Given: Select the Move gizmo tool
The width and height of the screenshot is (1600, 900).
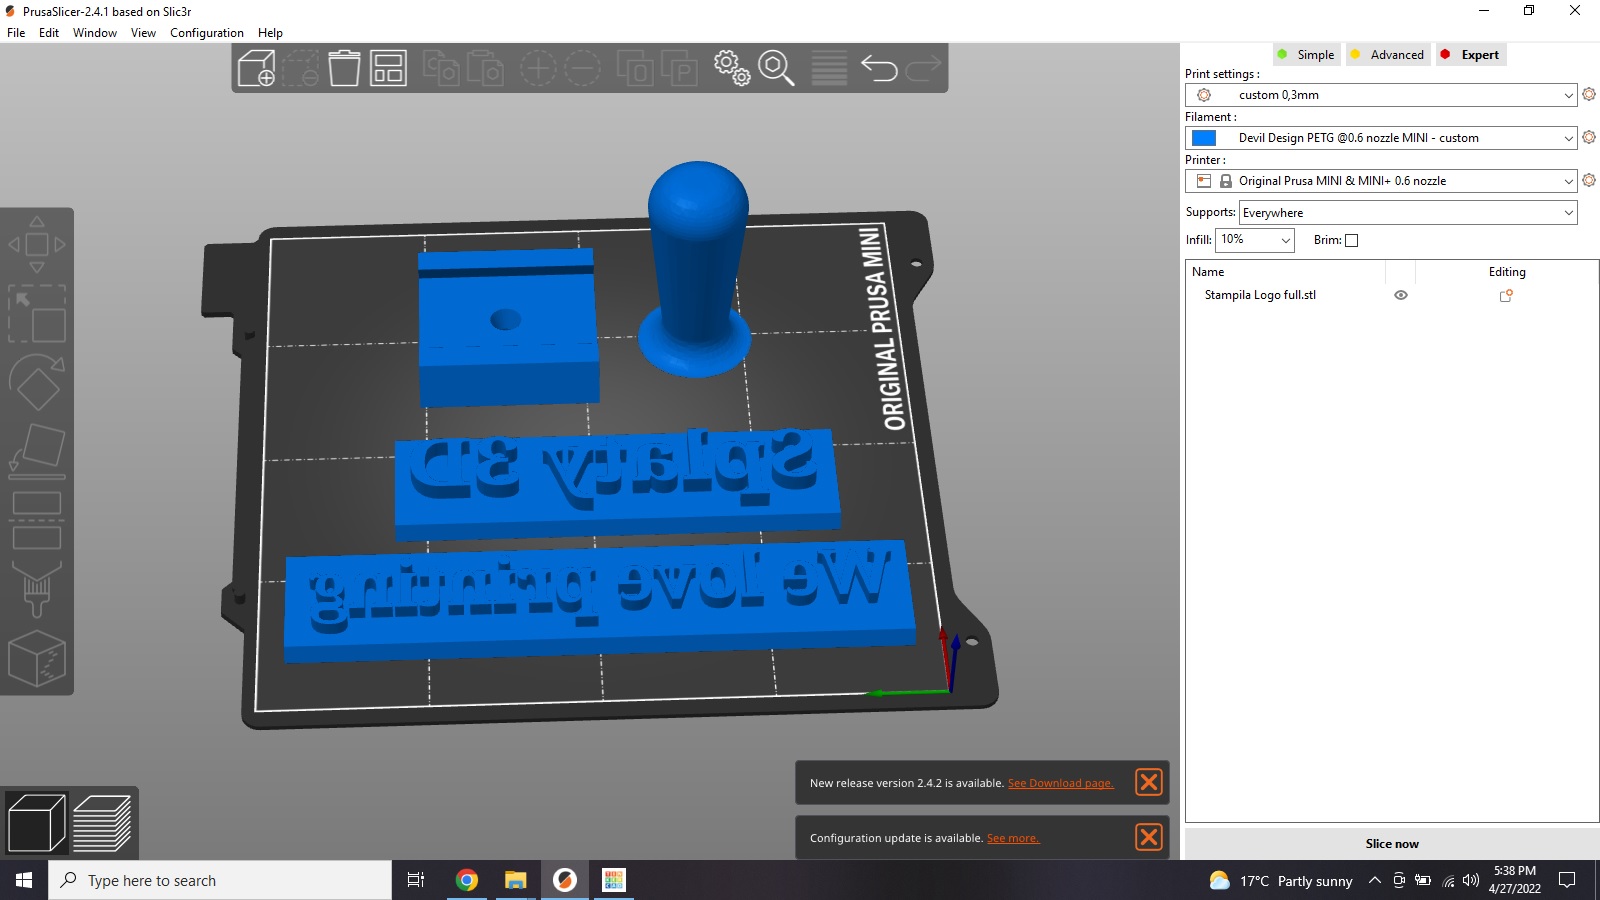Looking at the screenshot, I should pyautogui.click(x=37, y=244).
